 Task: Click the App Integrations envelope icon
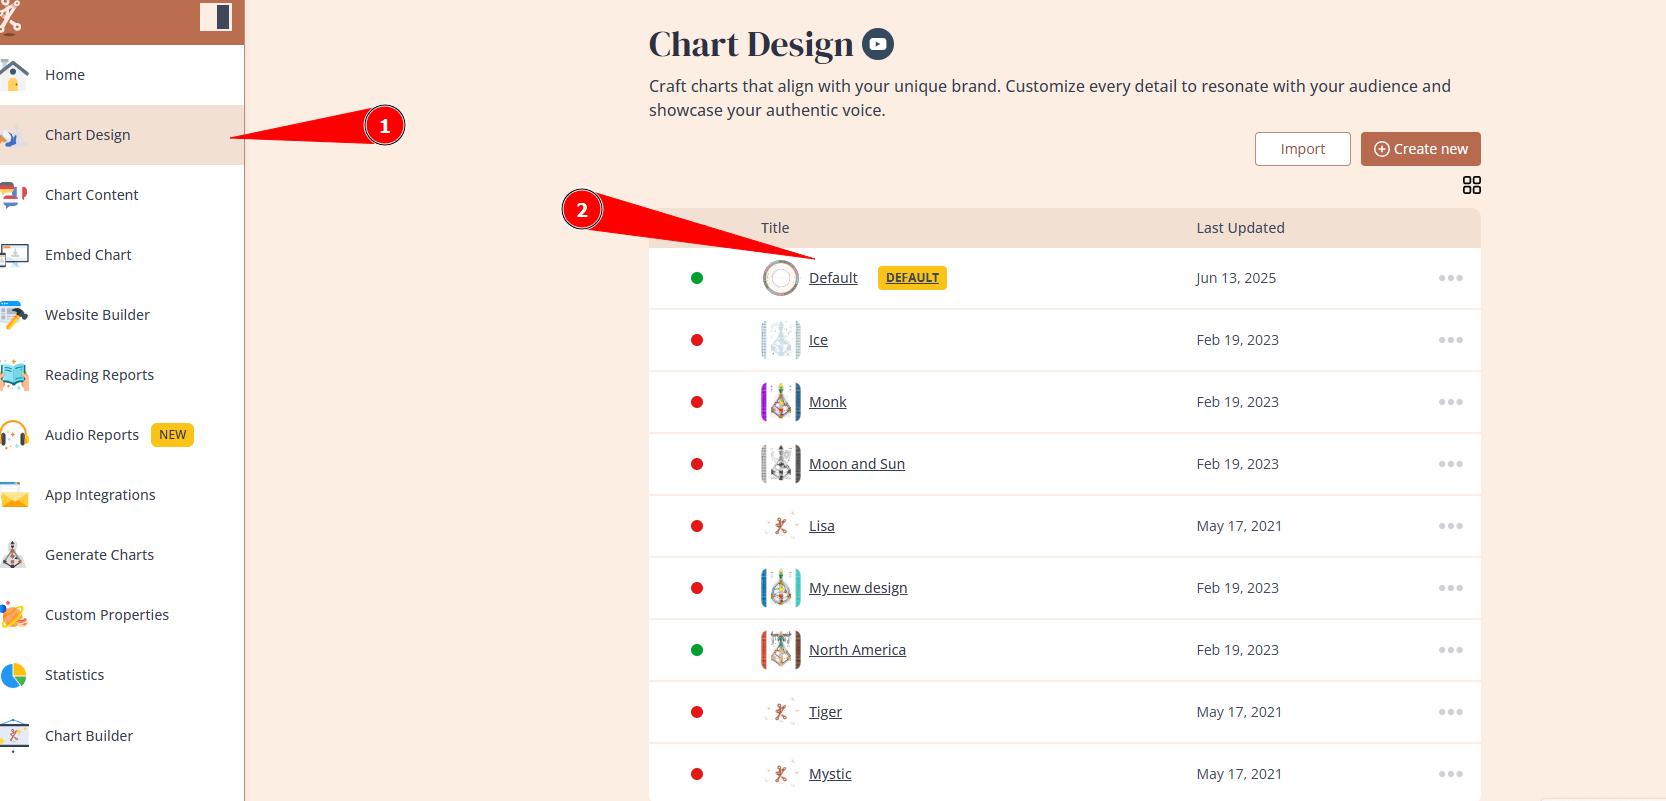(14, 495)
